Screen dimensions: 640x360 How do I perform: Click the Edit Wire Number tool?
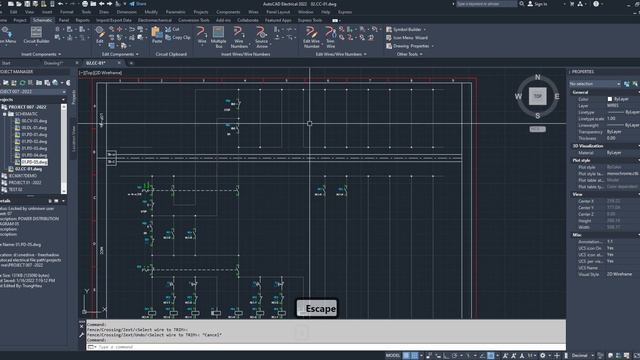pyautogui.click(x=311, y=37)
